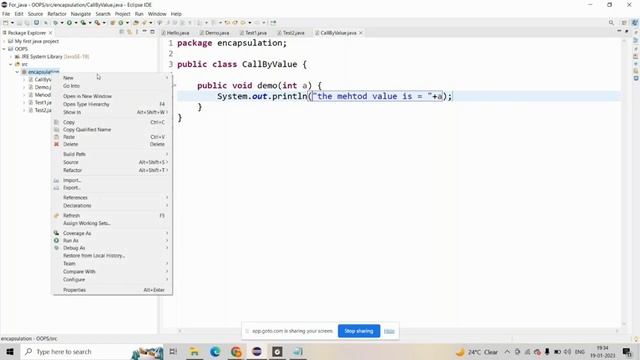This screenshot has width=640, height=360.
Task: Open Microsoft Edge from taskbar
Action: pyautogui.click(x=215, y=351)
